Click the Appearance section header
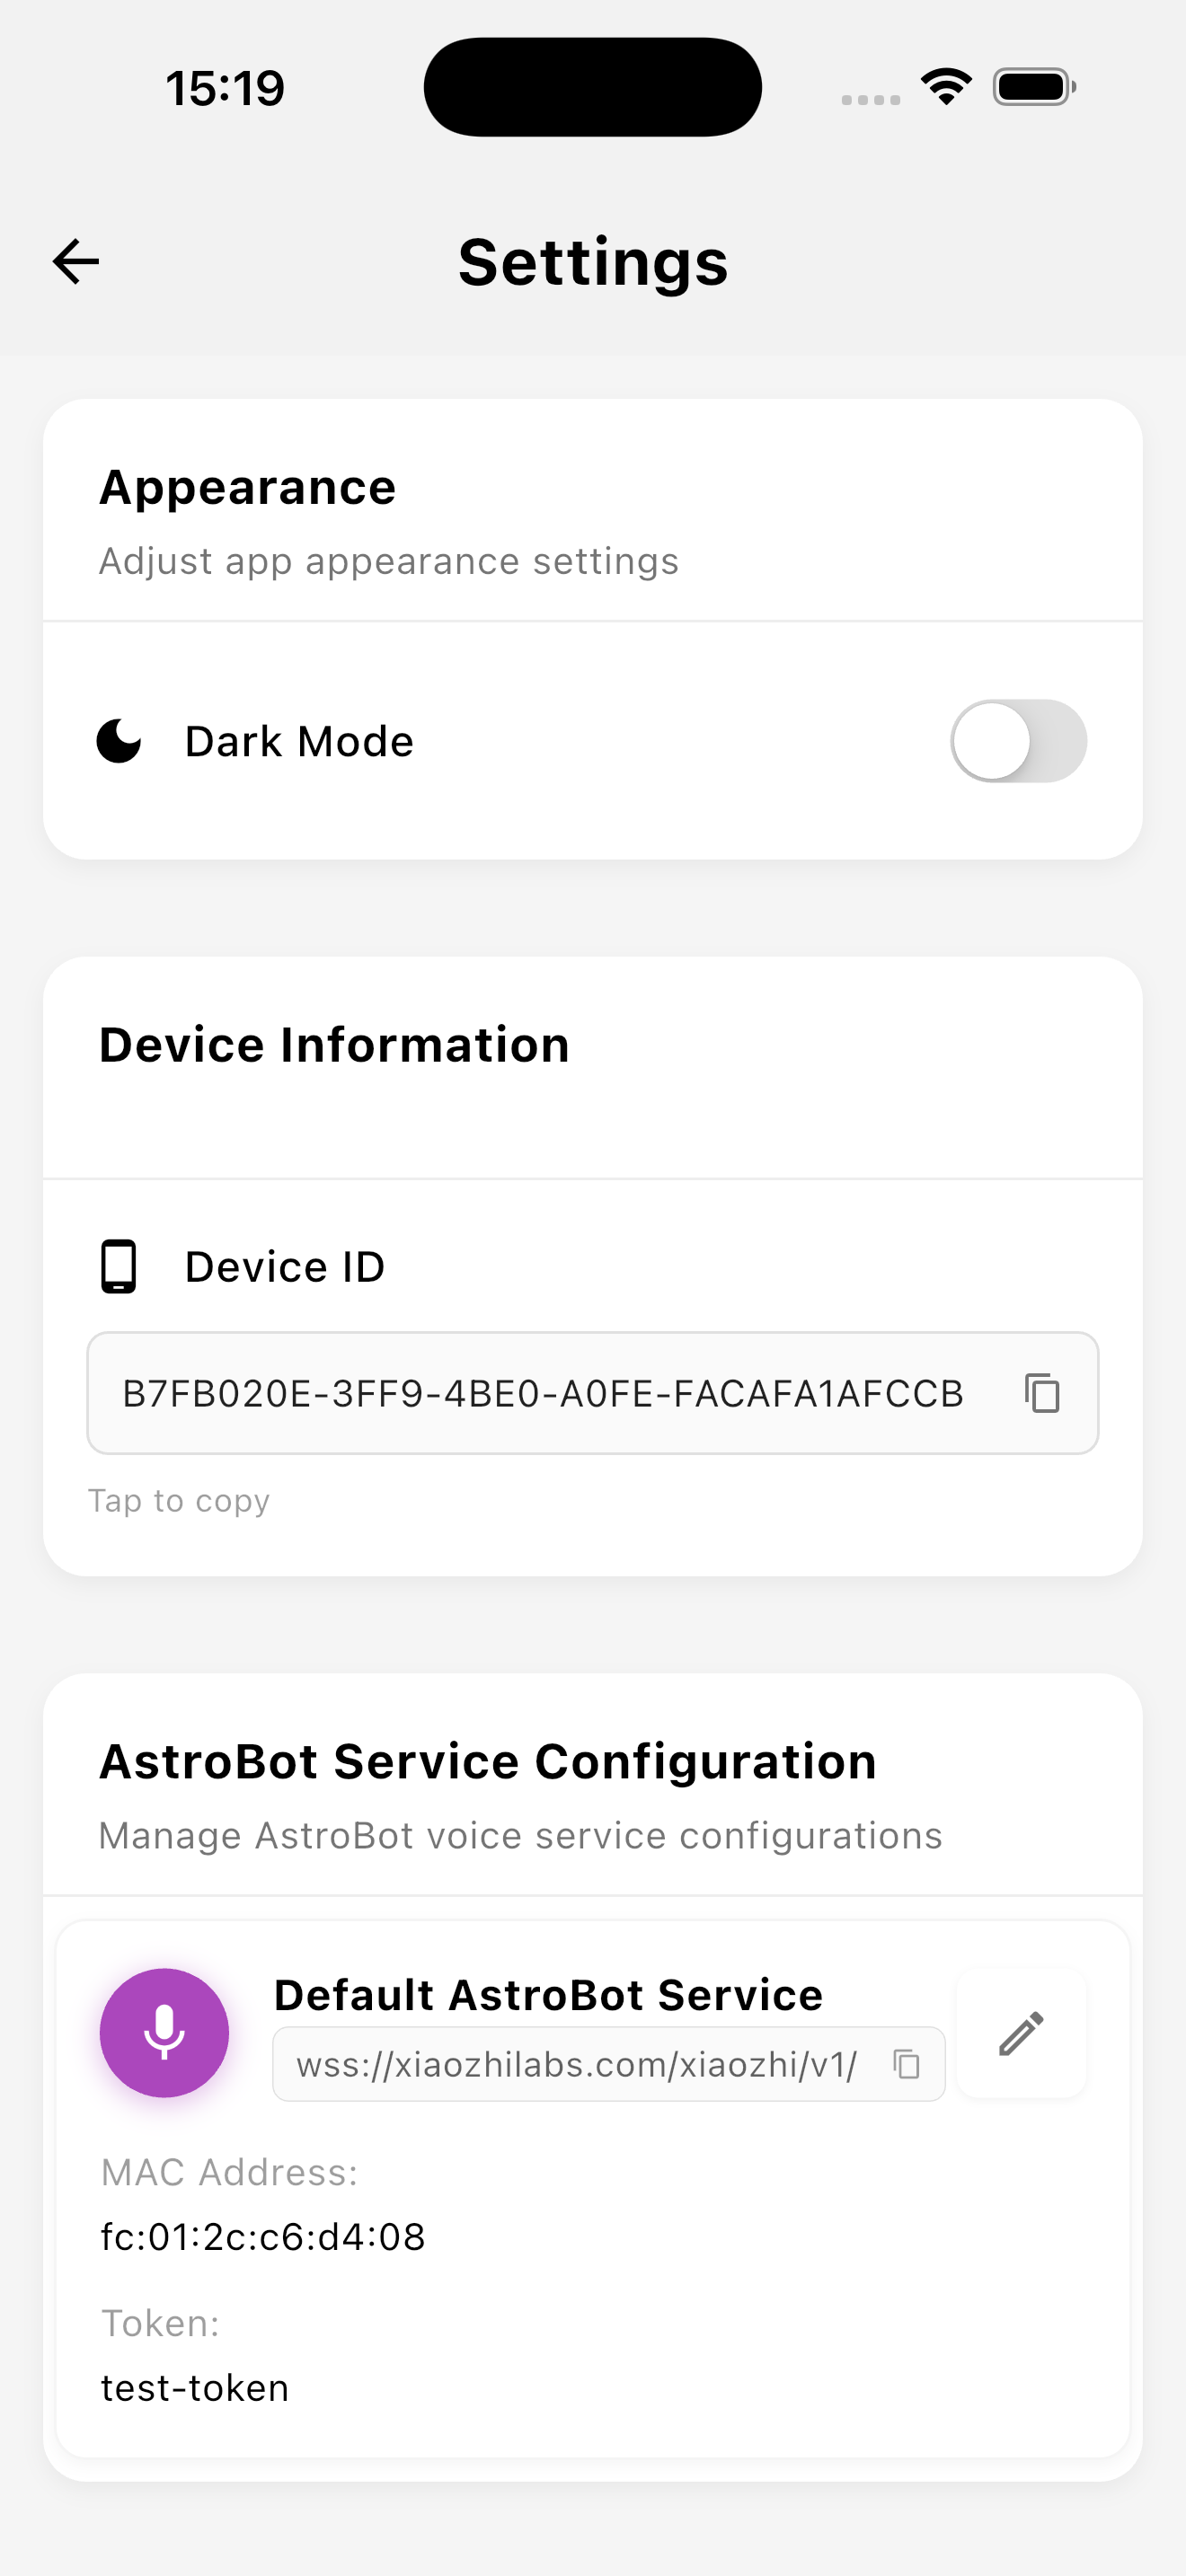1186x2576 pixels. [247, 488]
